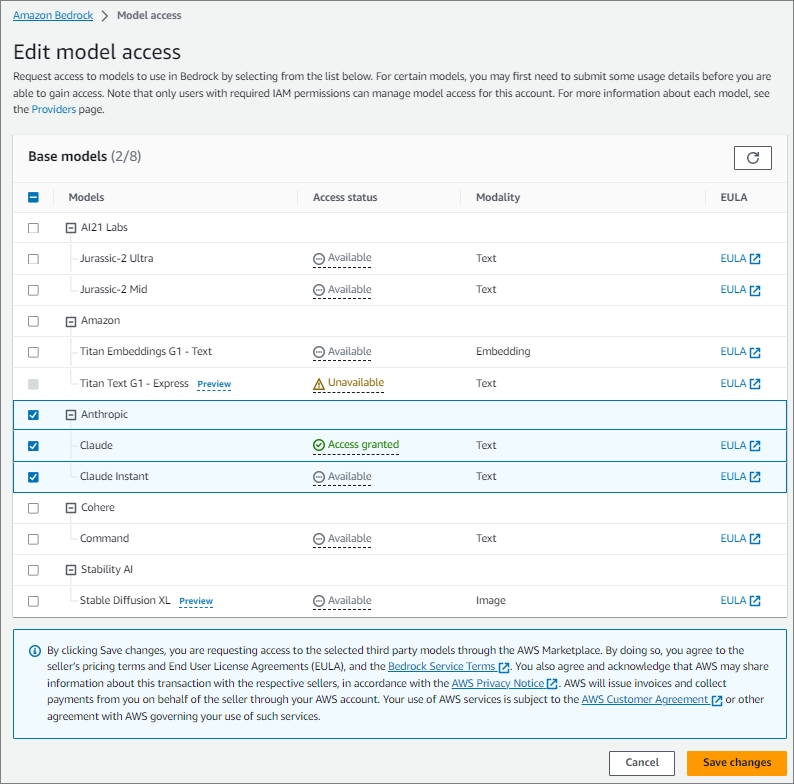The height and width of the screenshot is (784, 794).
Task: Click the Jurassic-2 Mid Available status text
Action: [349, 290]
